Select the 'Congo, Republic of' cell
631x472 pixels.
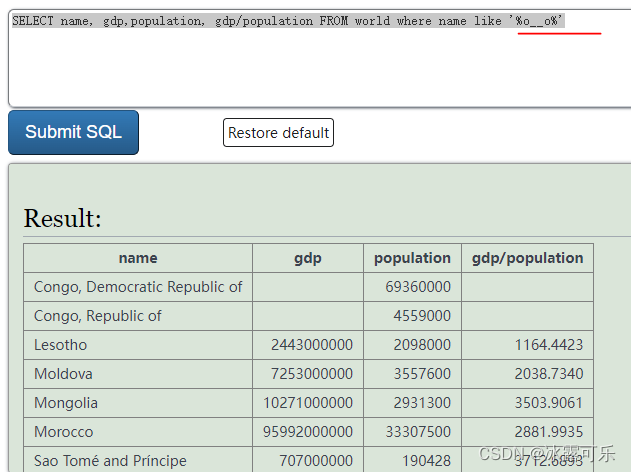(x=138, y=316)
